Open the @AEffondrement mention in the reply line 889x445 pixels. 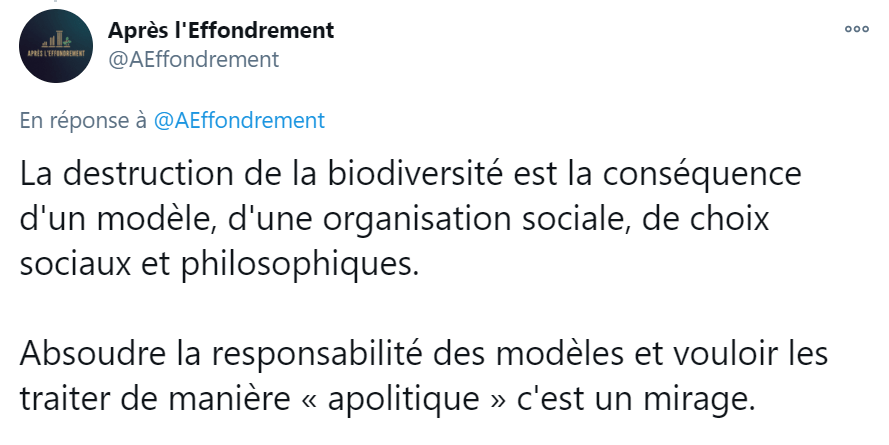tap(239, 121)
